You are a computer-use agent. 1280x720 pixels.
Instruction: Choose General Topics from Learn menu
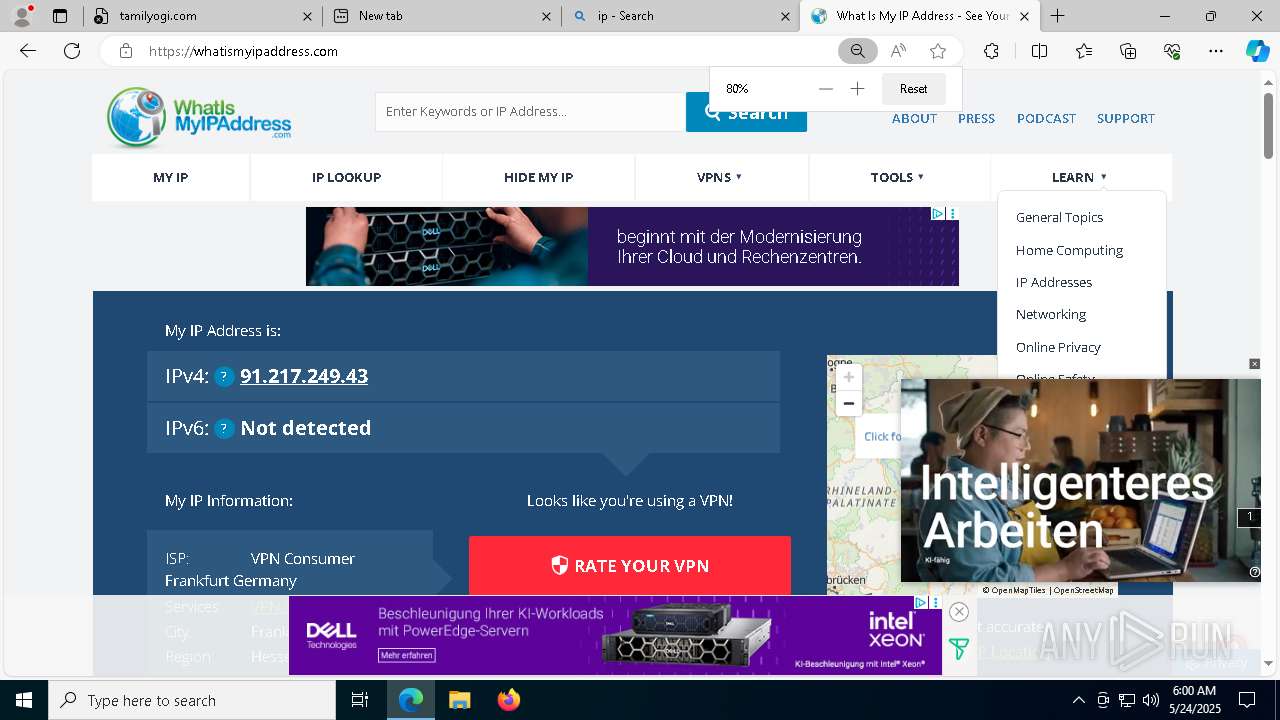(1059, 217)
